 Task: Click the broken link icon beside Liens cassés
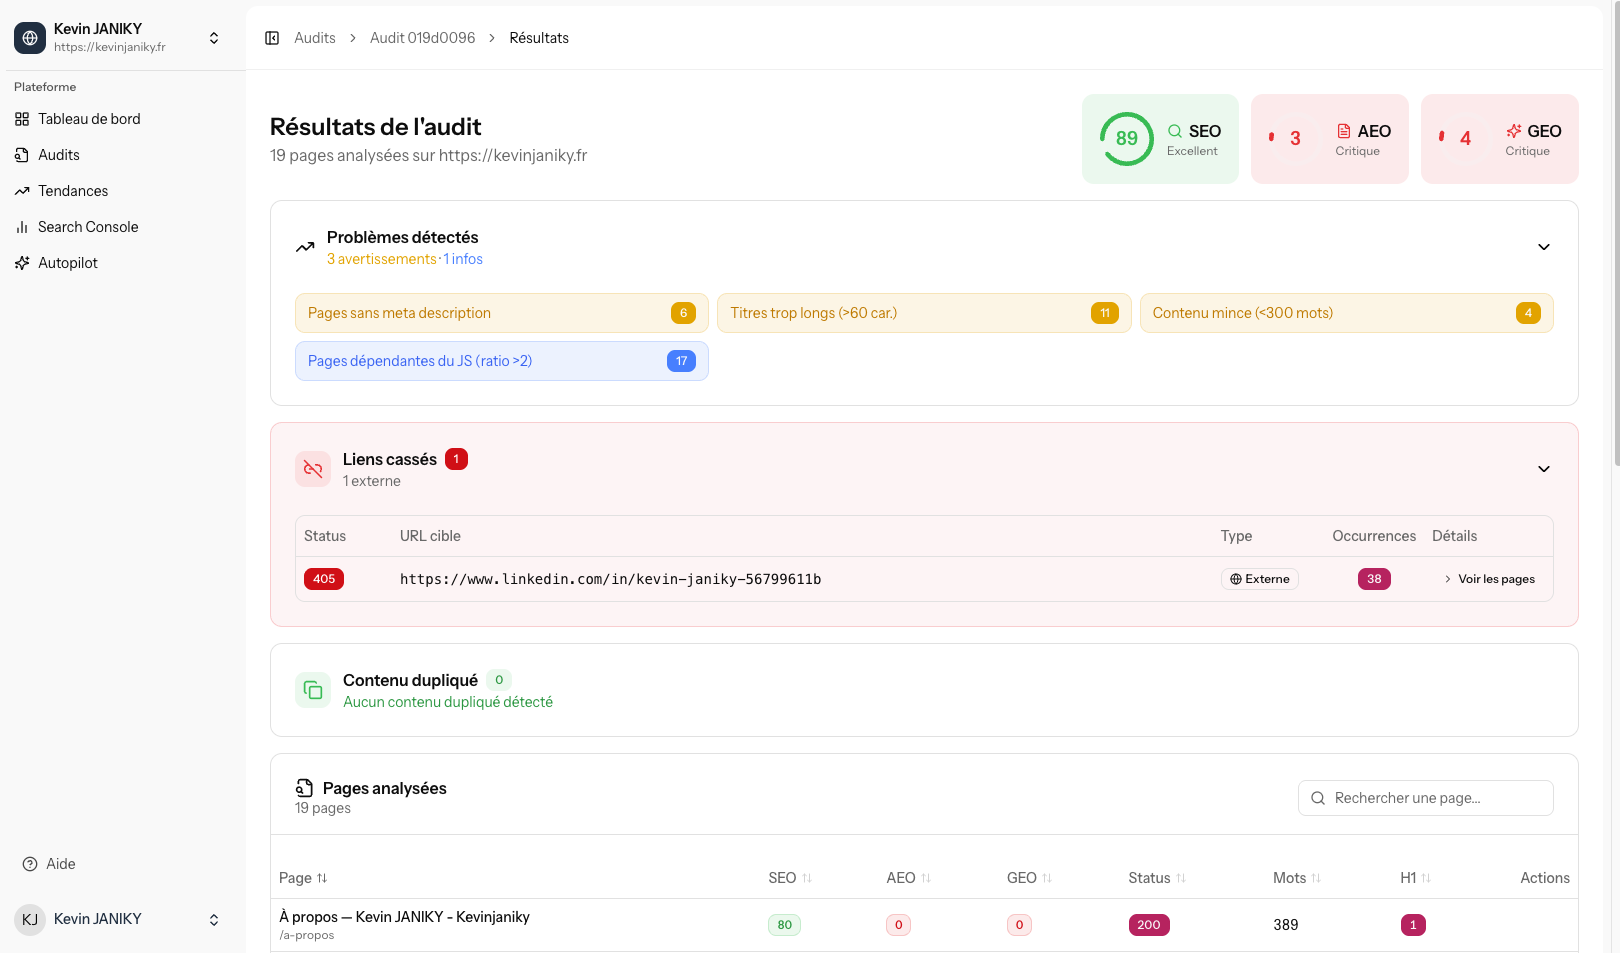click(x=312, y=468)
